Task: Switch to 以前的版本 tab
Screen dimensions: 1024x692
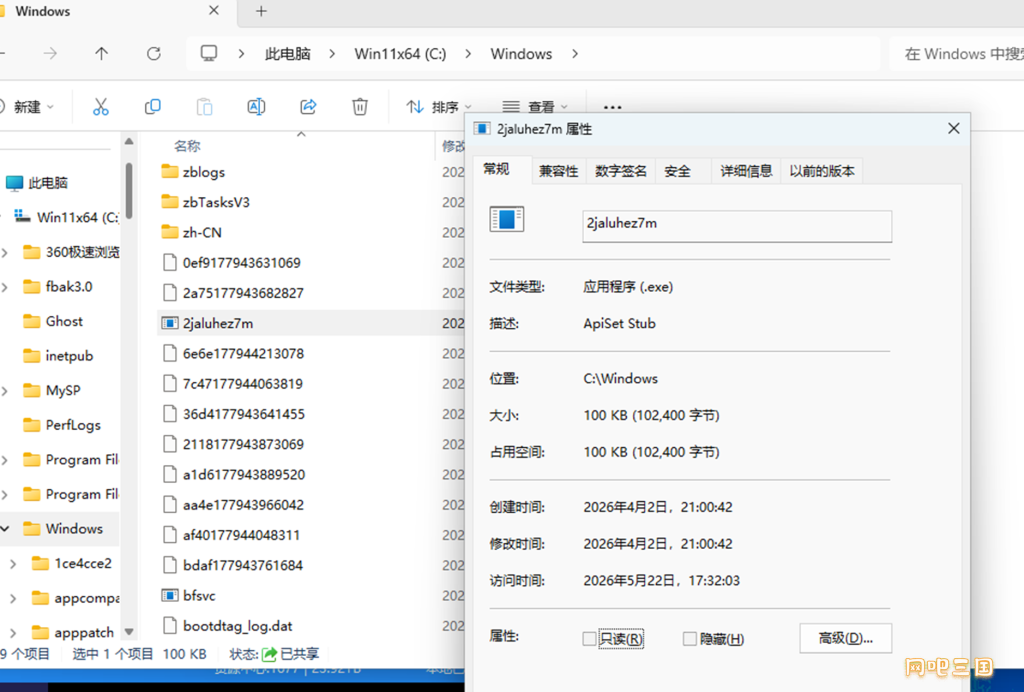Action: coord(822,171)
